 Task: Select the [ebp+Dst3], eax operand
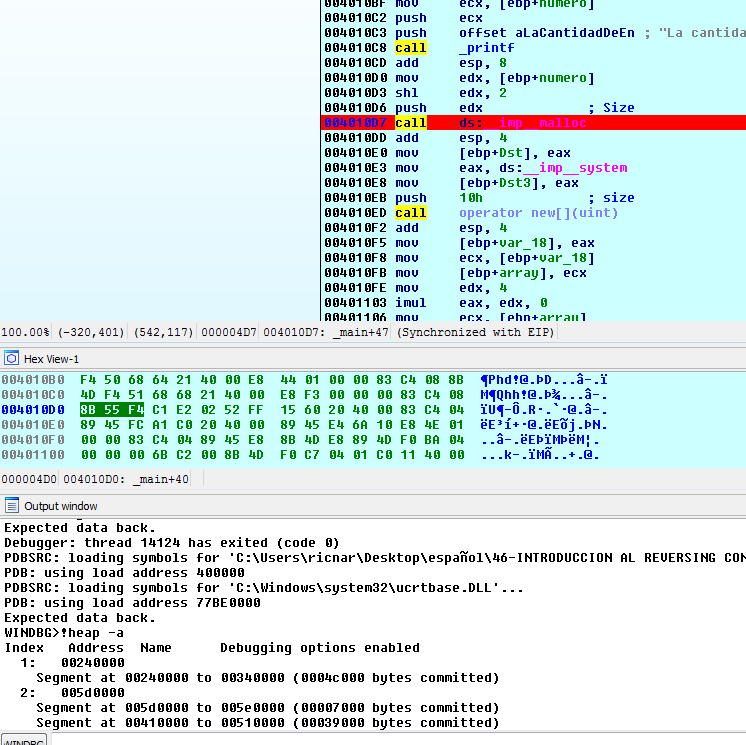tap(519, 183)
